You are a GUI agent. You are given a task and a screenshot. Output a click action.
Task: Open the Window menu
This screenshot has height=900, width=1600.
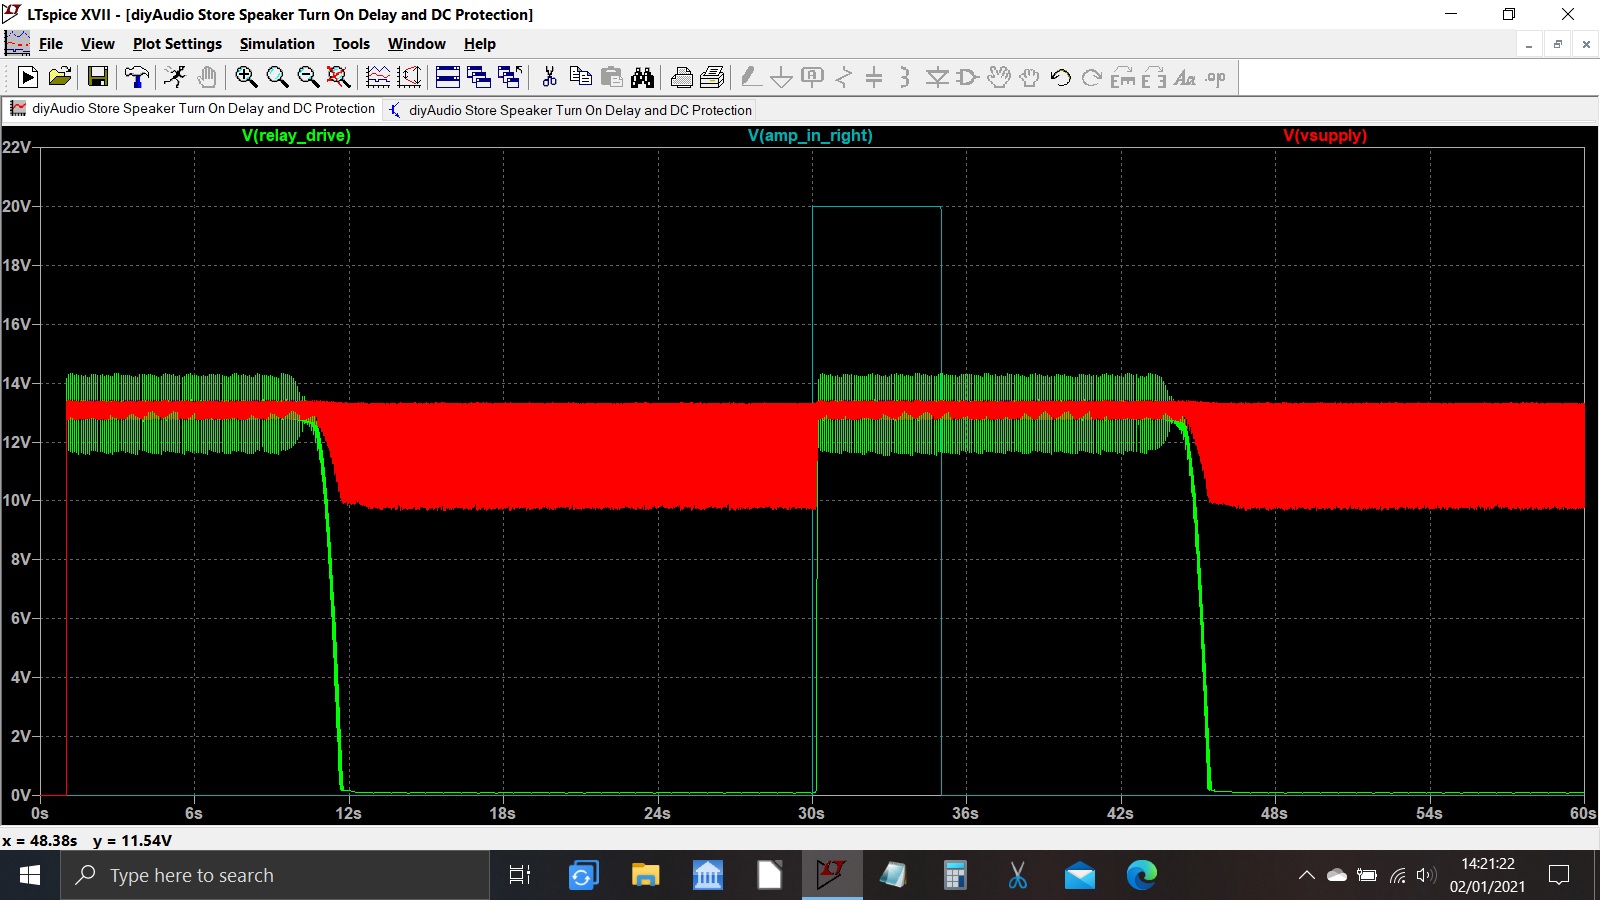click(x=417, y=44)
